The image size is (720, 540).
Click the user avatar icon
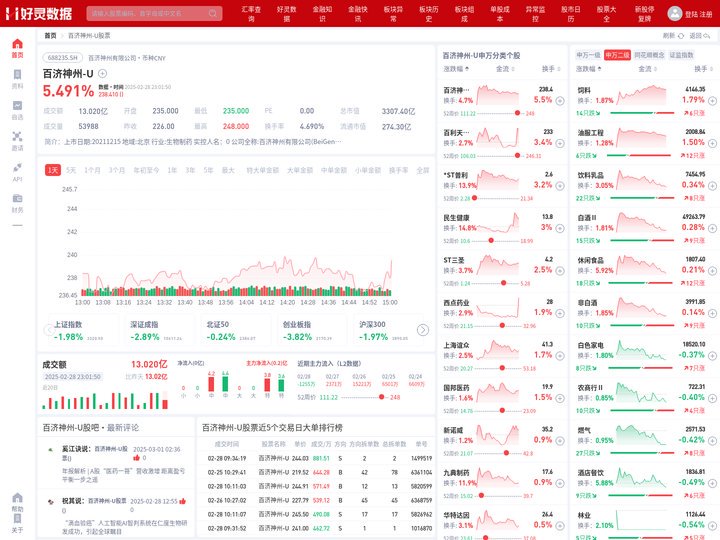point(675,13)
